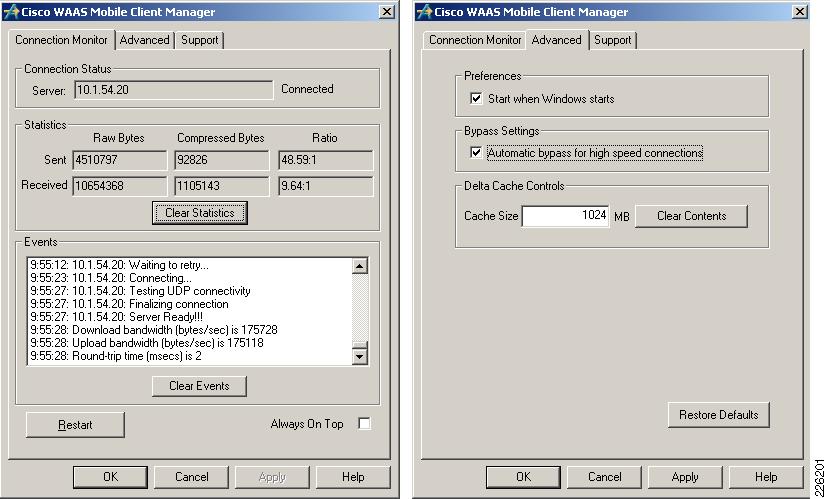
Task: Click the right window title bar icon
Action: (424, 12)
